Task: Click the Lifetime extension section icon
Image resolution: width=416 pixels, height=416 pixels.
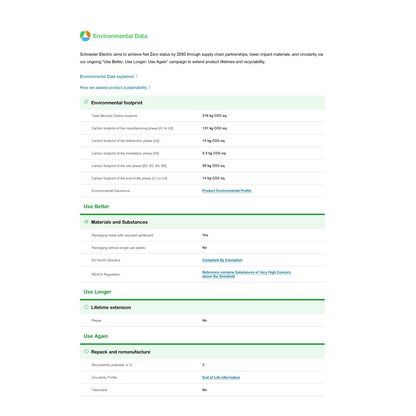Action: pyautogui.click(x=86, y=307)
